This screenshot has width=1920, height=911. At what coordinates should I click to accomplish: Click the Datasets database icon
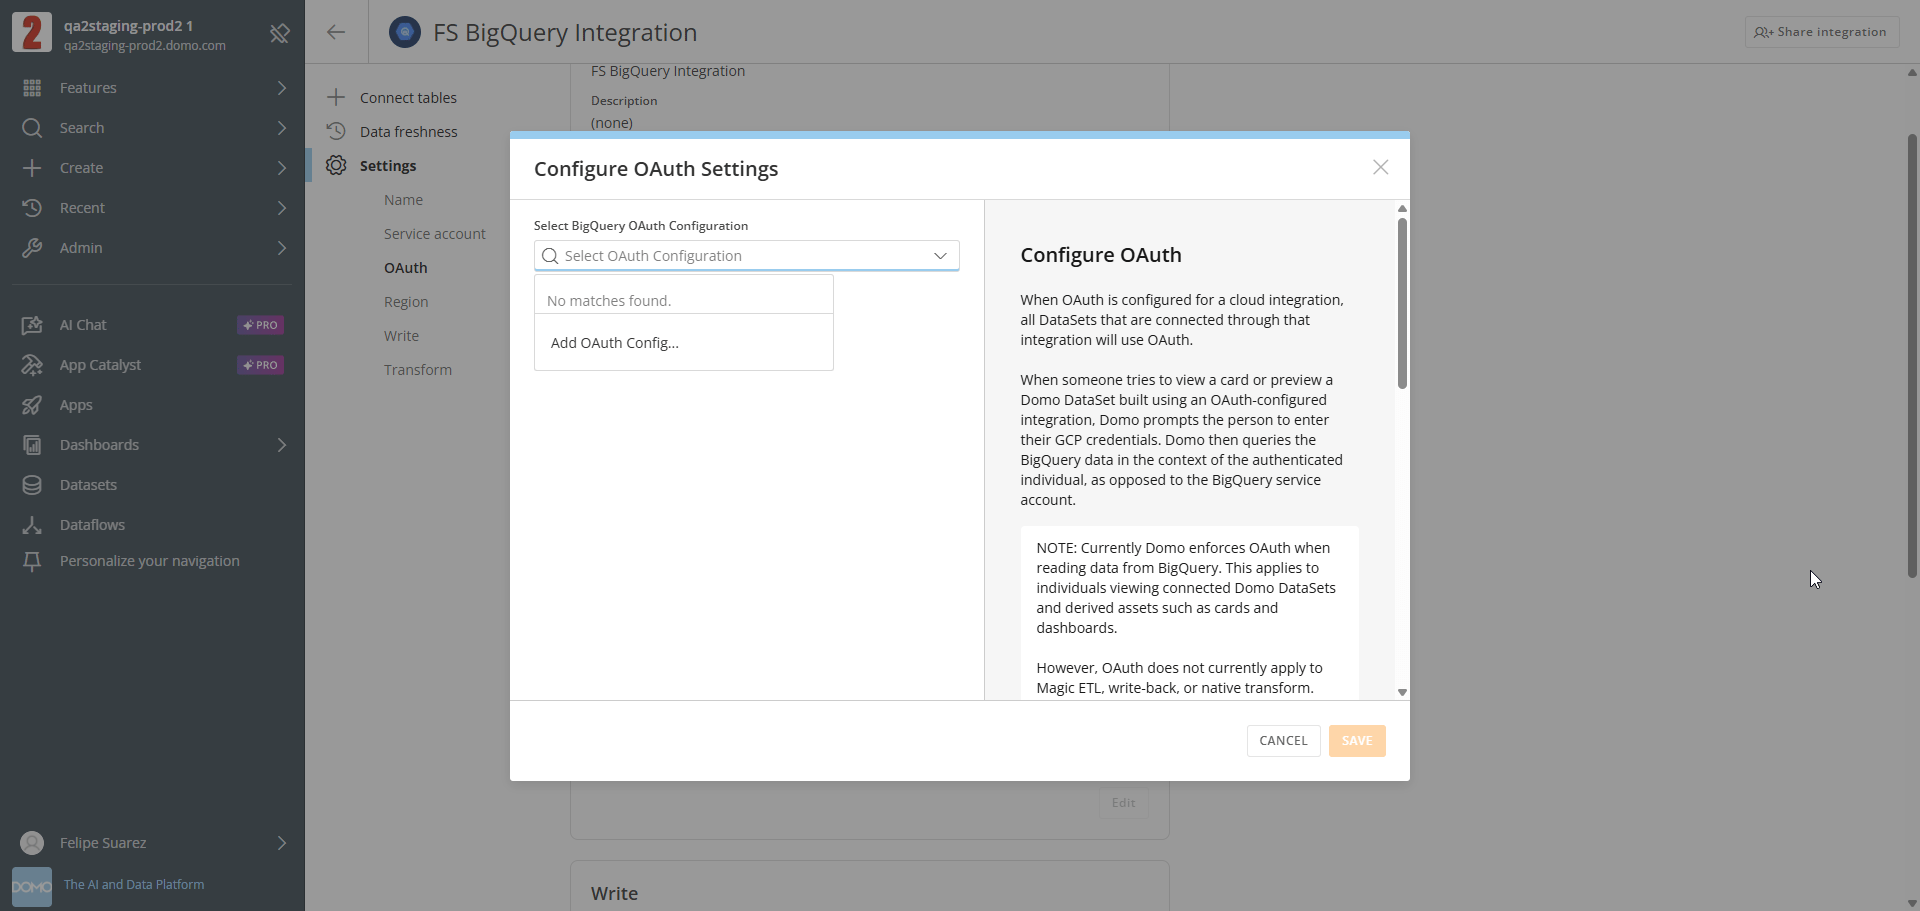[32, 485]
